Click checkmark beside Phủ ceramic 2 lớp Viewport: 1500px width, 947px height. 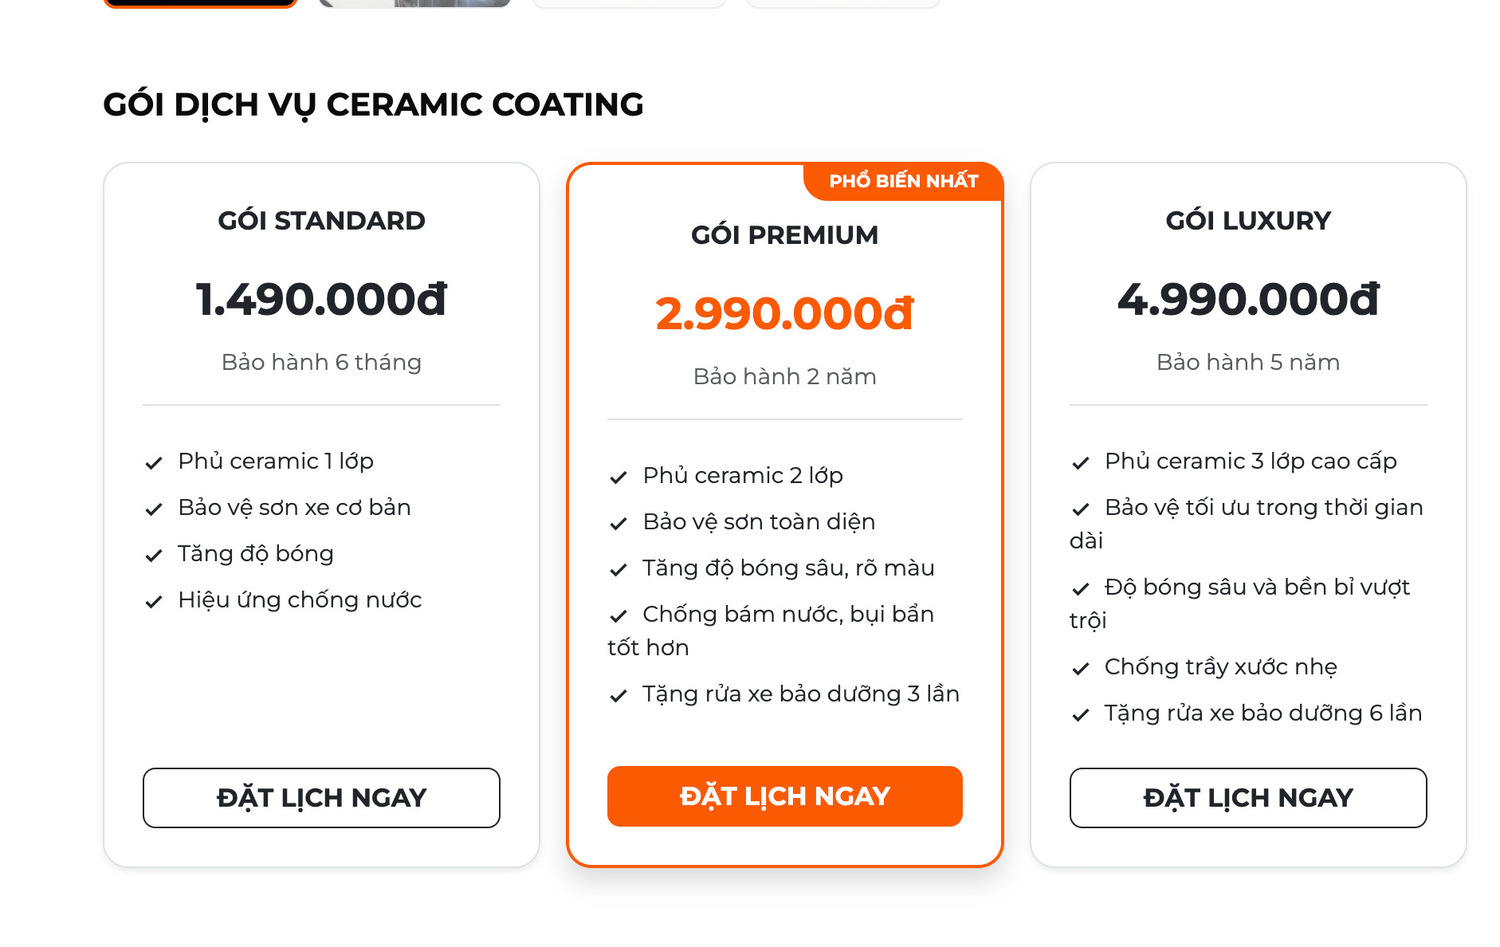pyautogui.click(x=618, y=477)
